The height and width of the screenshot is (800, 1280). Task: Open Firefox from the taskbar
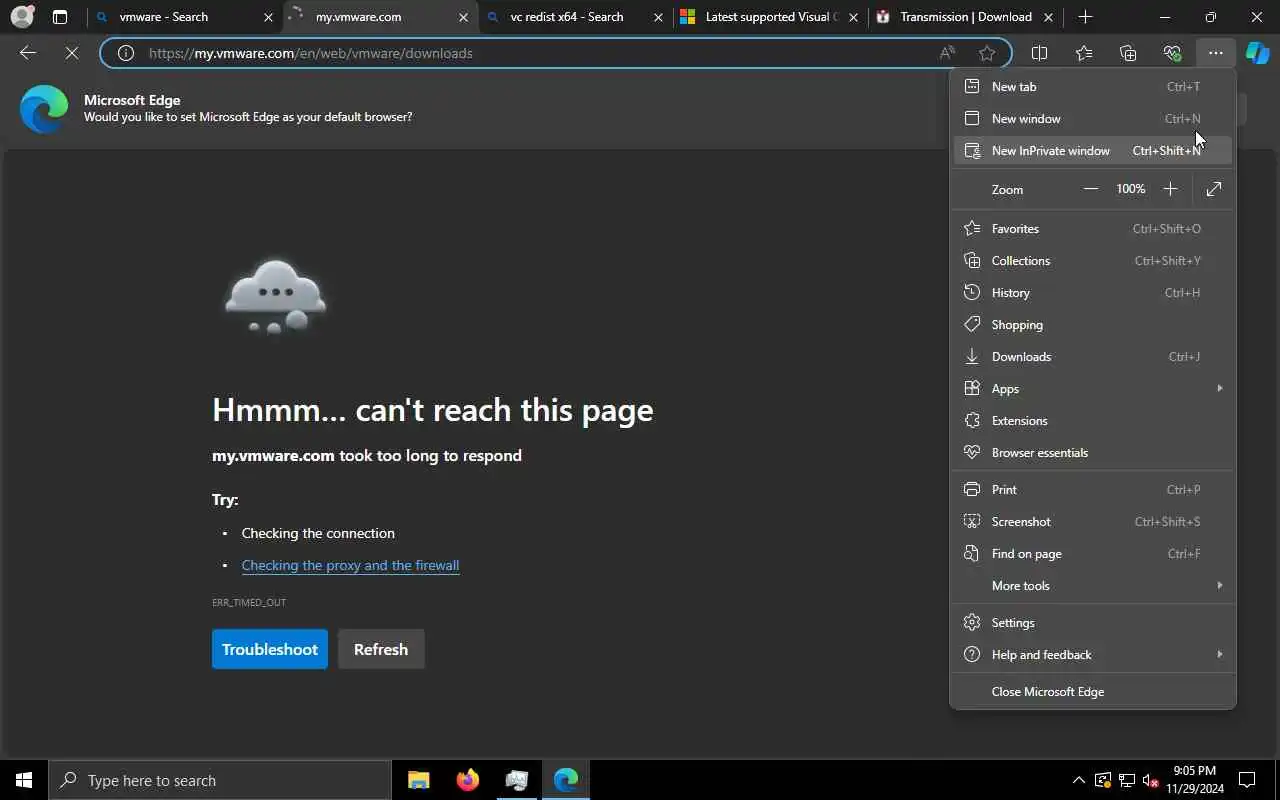point(467,780)
